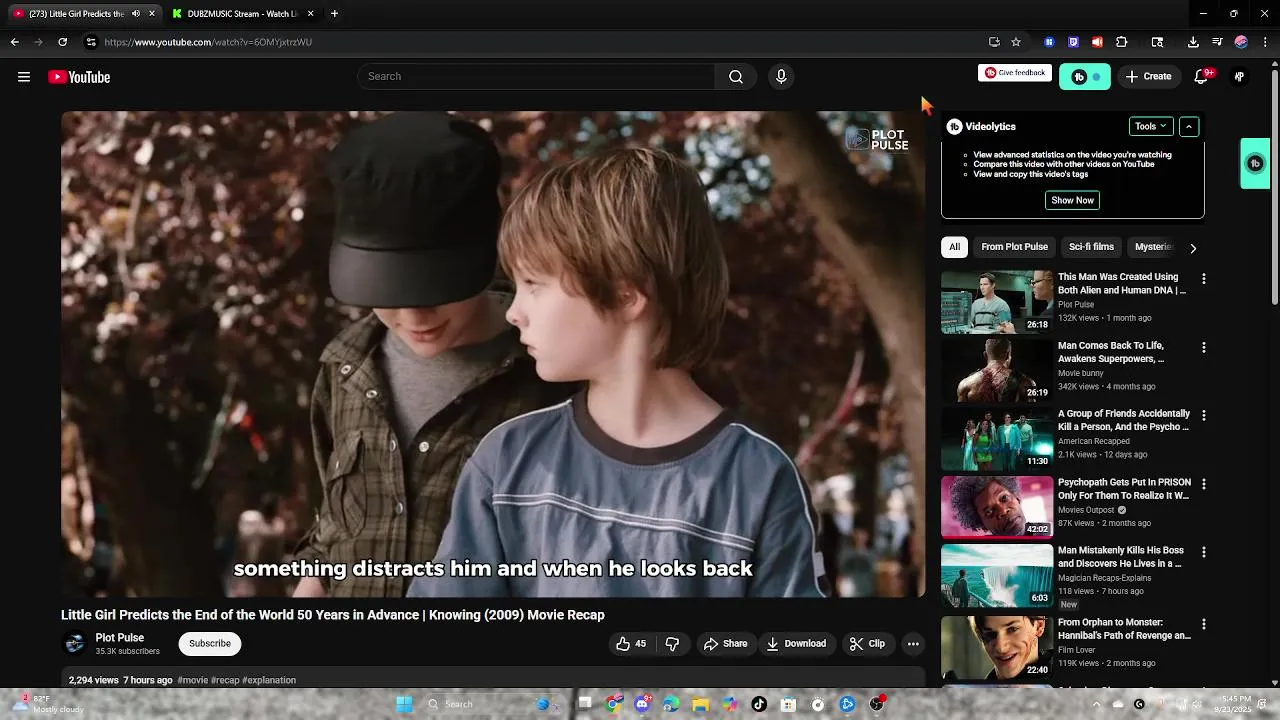
Task: Click the Plot Pulse channel avatar
Action: [74, 644]
